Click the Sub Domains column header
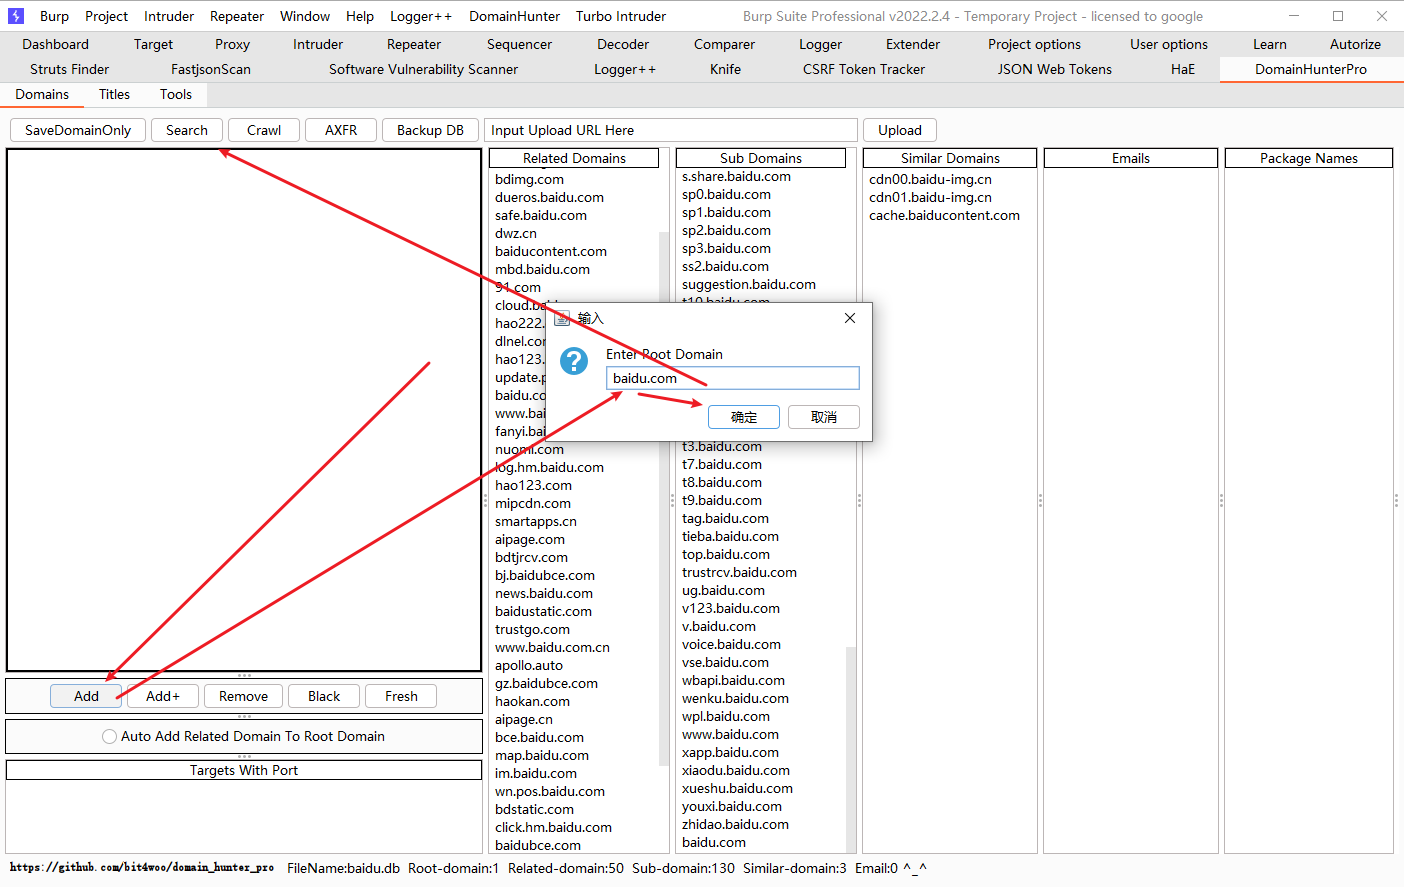Viewport: 1404px width, 887px height. [761, 158]
